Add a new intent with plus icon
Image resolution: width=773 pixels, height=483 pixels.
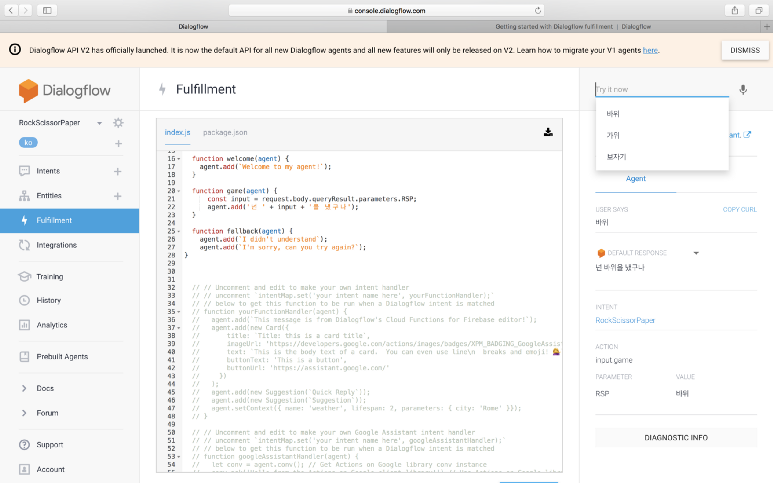click(x=118, y=171)
